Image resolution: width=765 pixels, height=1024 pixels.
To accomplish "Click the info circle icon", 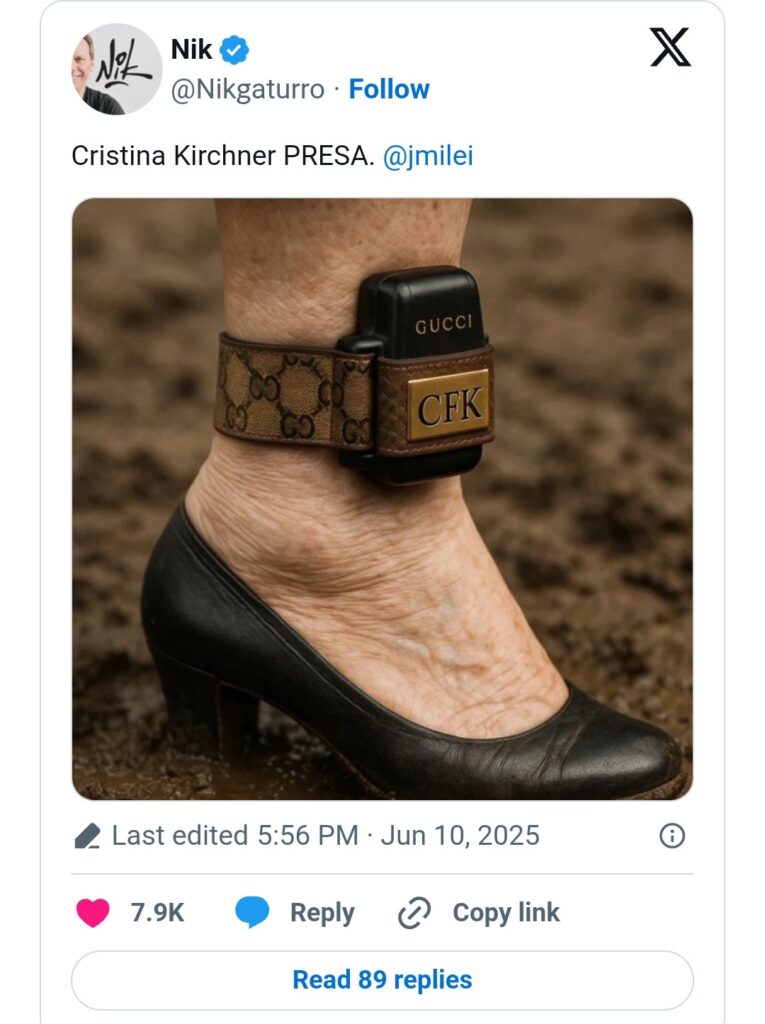I will click(672, 835).
